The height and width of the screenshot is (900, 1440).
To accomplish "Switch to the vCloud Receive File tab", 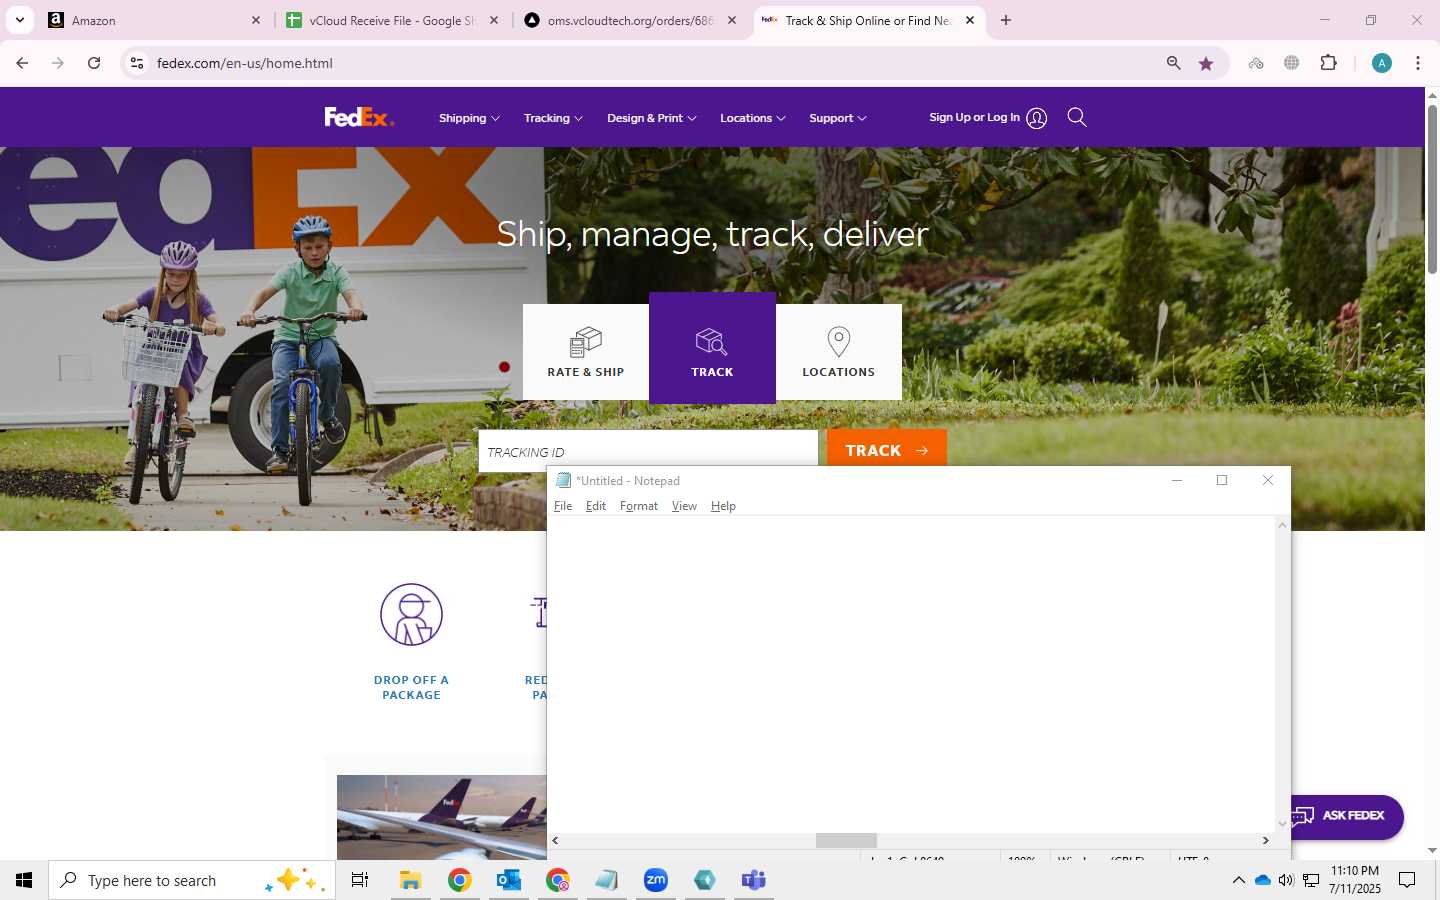I will coord(390,20).
